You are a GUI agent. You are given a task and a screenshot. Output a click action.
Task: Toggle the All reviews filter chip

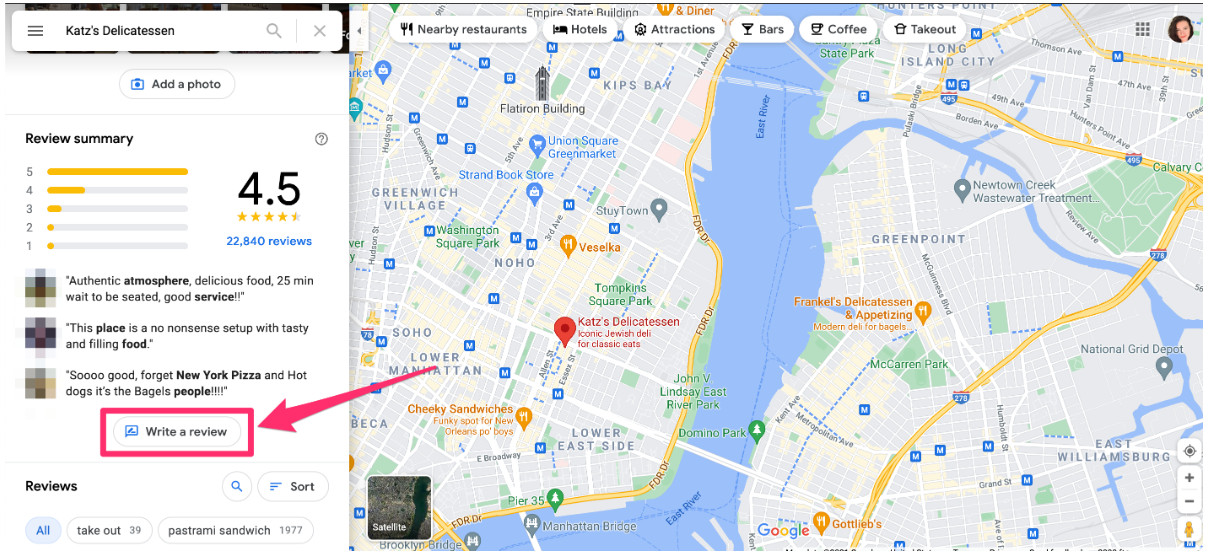(x=43, y=531)
